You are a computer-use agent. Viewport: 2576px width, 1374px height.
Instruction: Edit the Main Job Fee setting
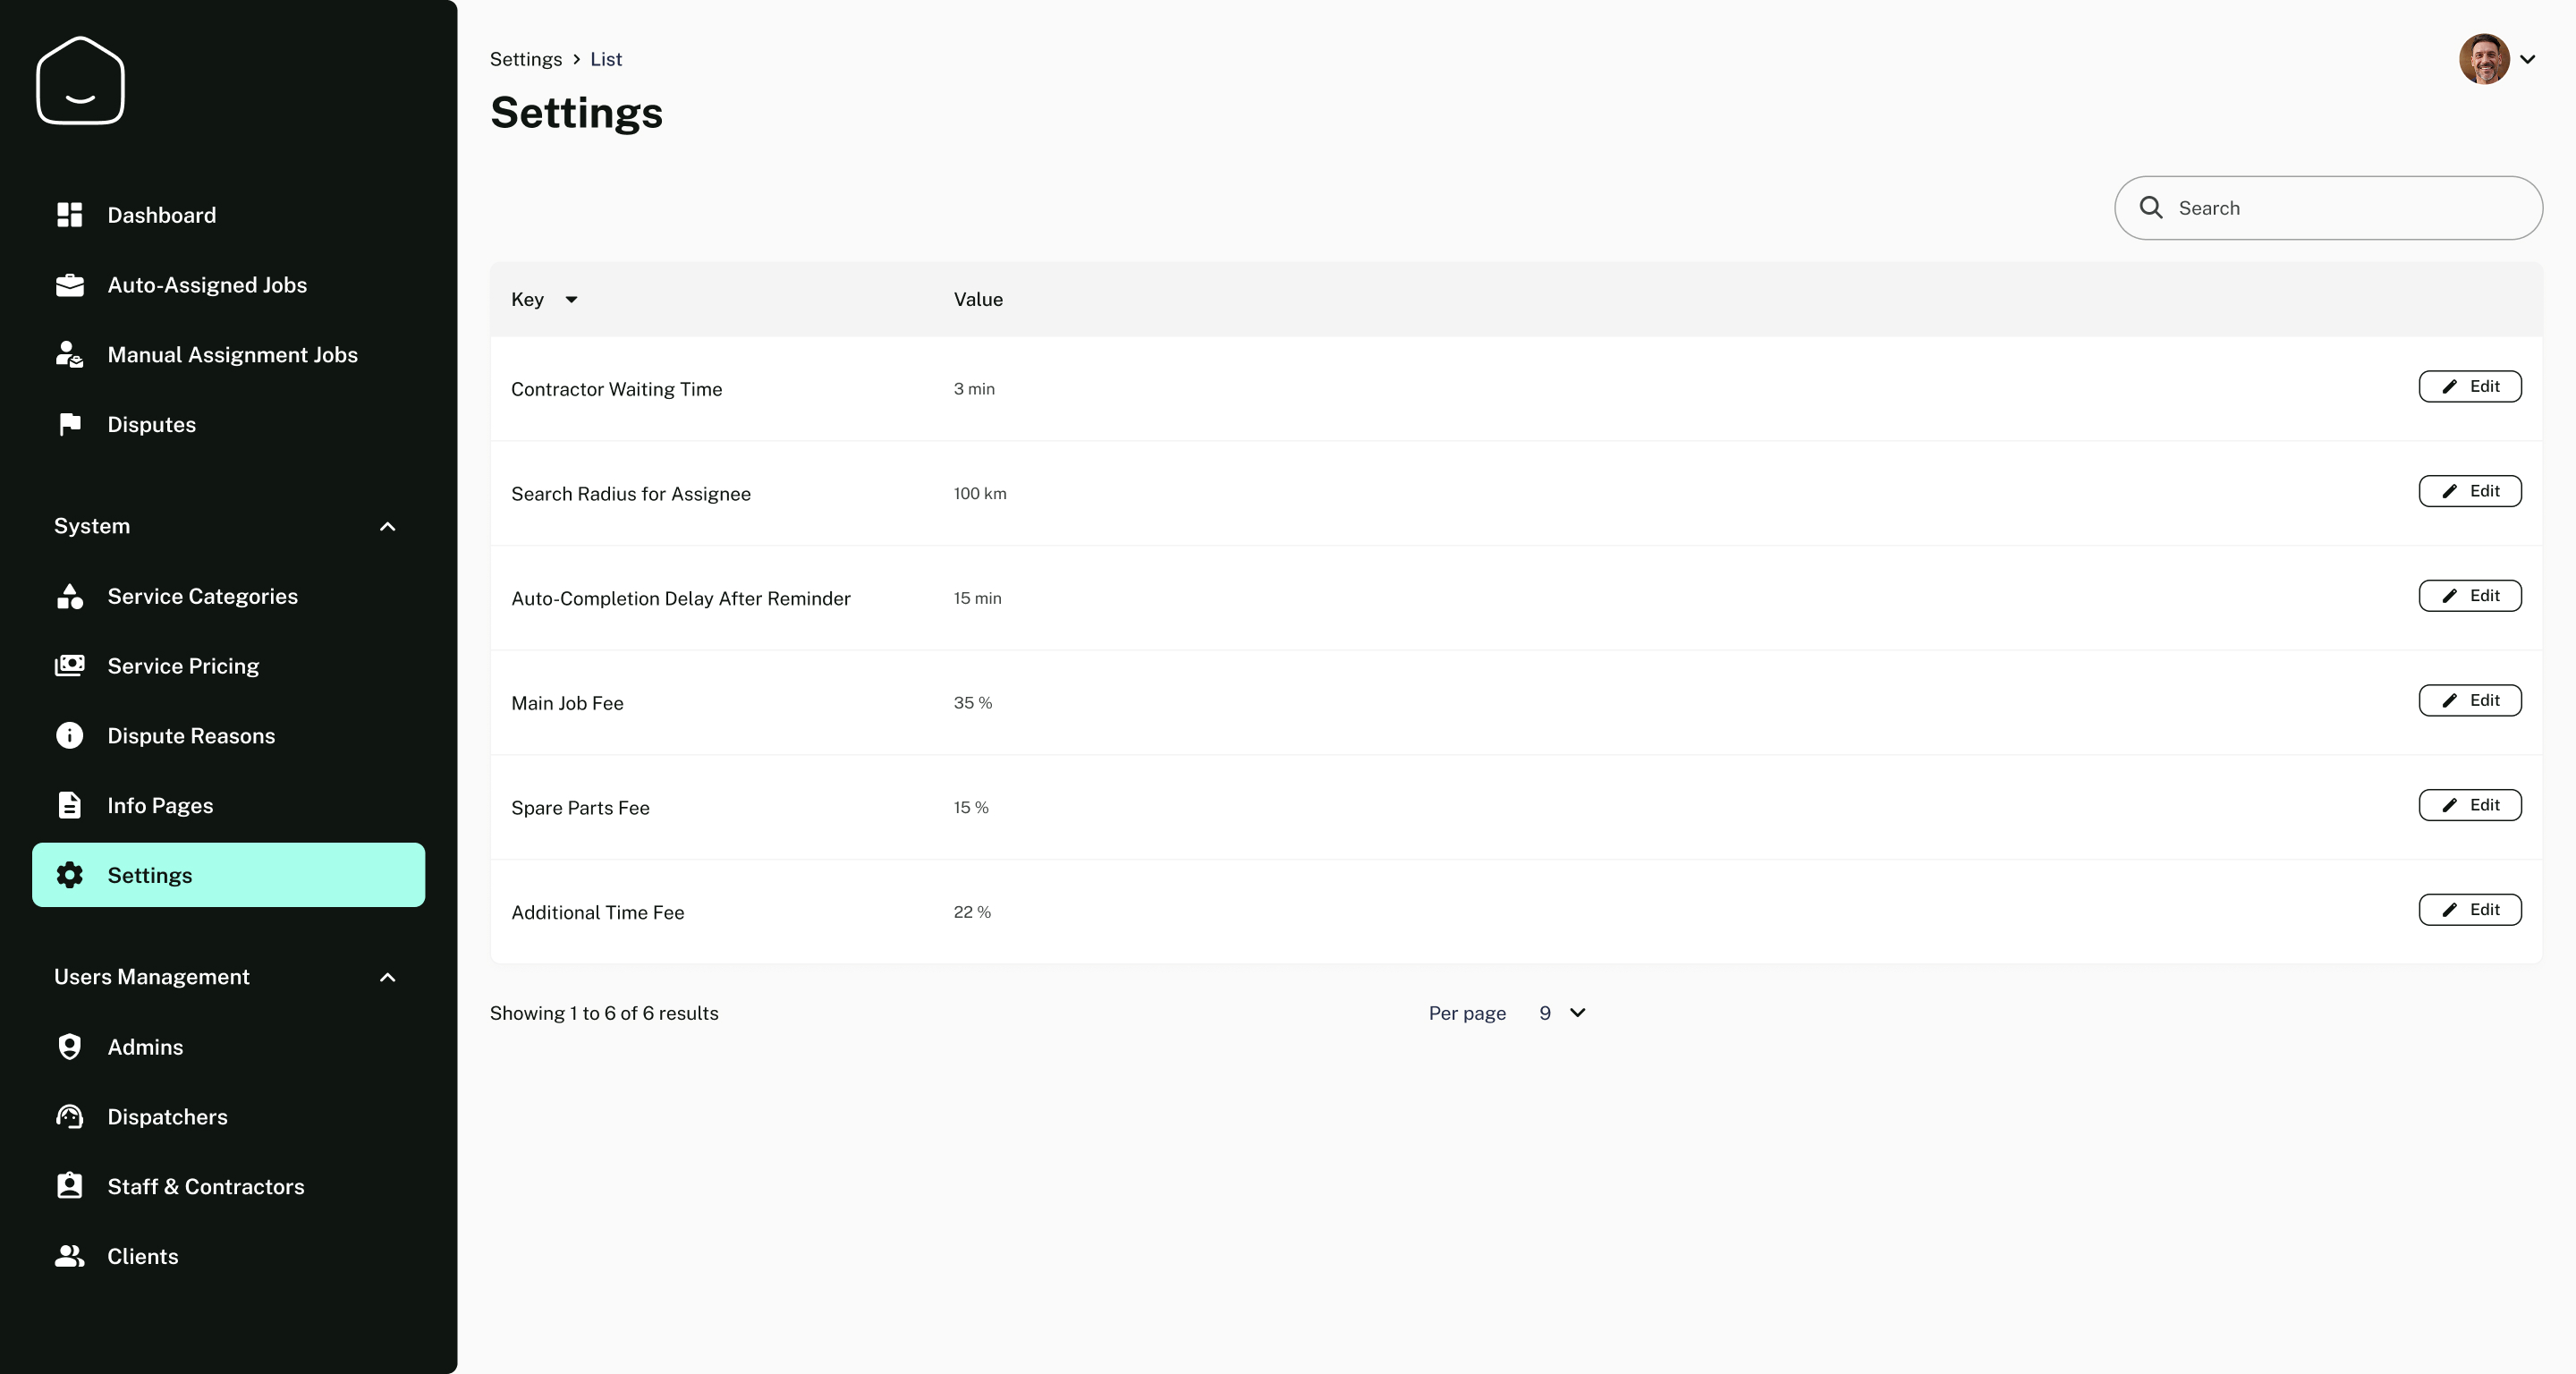[2469, 701]
